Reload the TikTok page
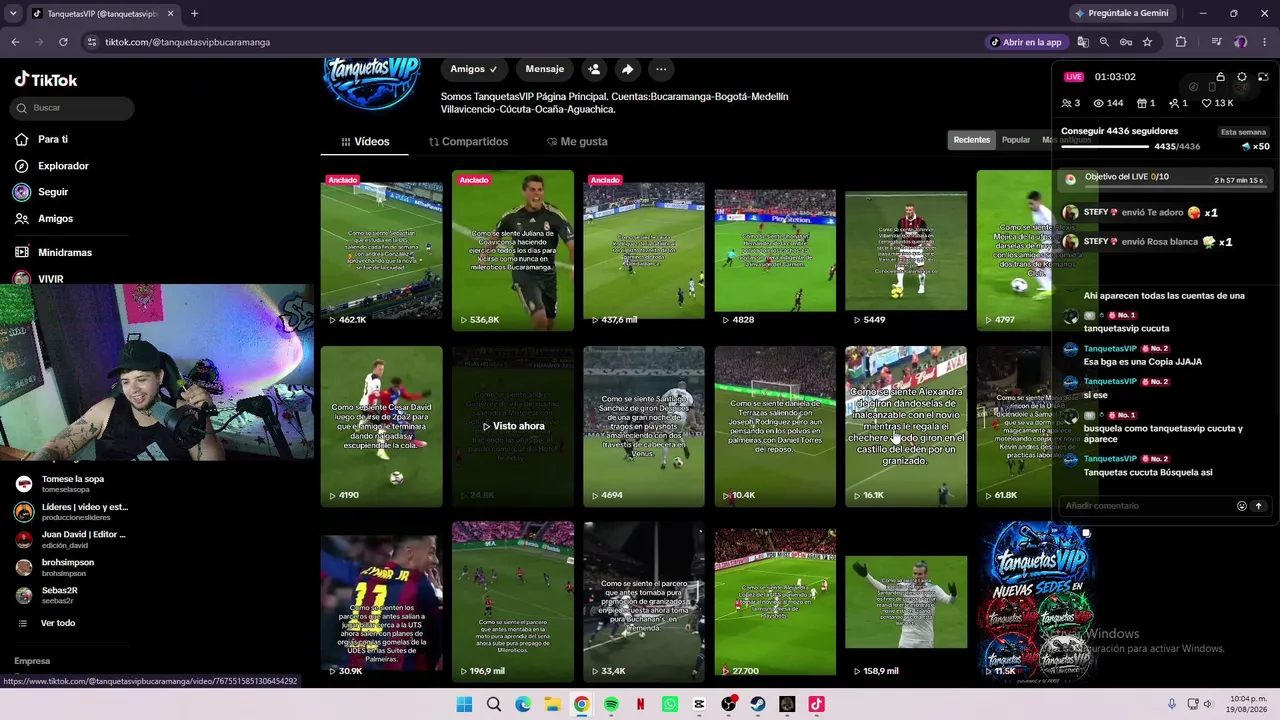Viewport: 1280px width, 720px height. pos(63,42)
